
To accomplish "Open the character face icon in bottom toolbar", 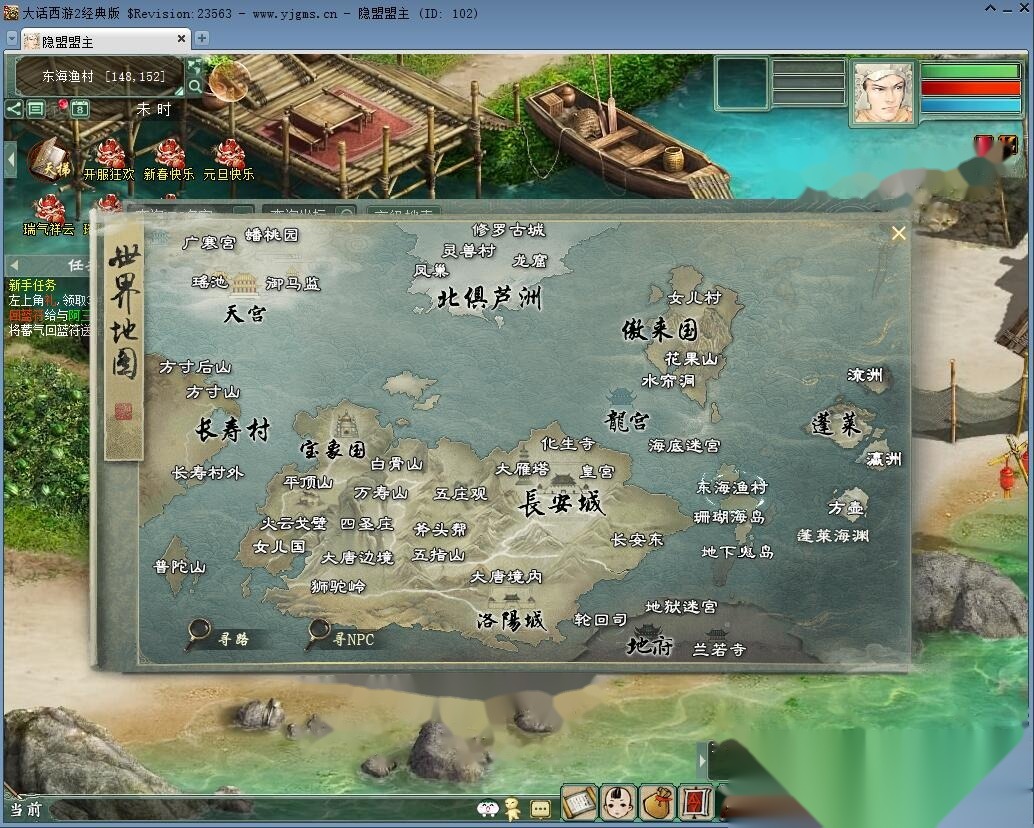I will [x=619, y=802].
